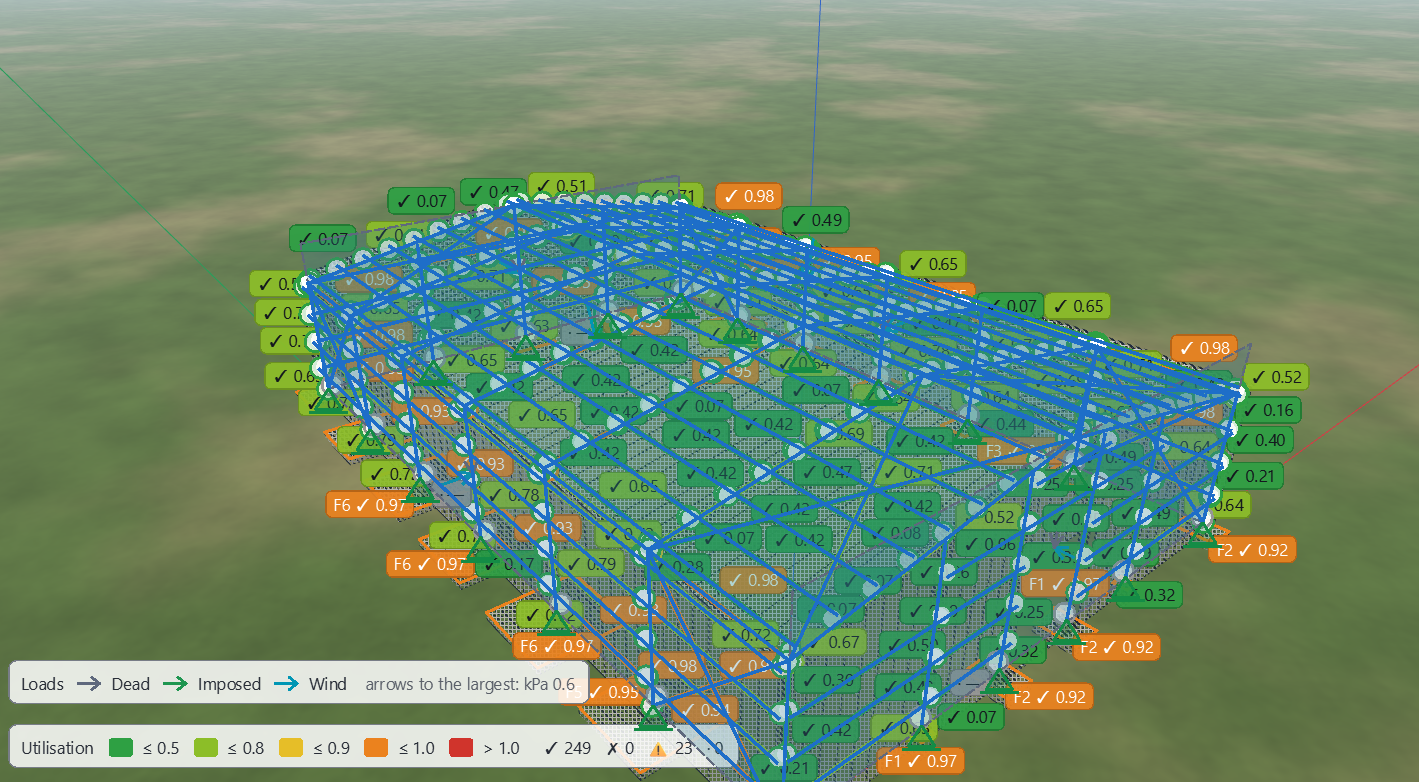Select the member label reading 0.28
Screen dimensions: 1419x782
pos(678,567)
